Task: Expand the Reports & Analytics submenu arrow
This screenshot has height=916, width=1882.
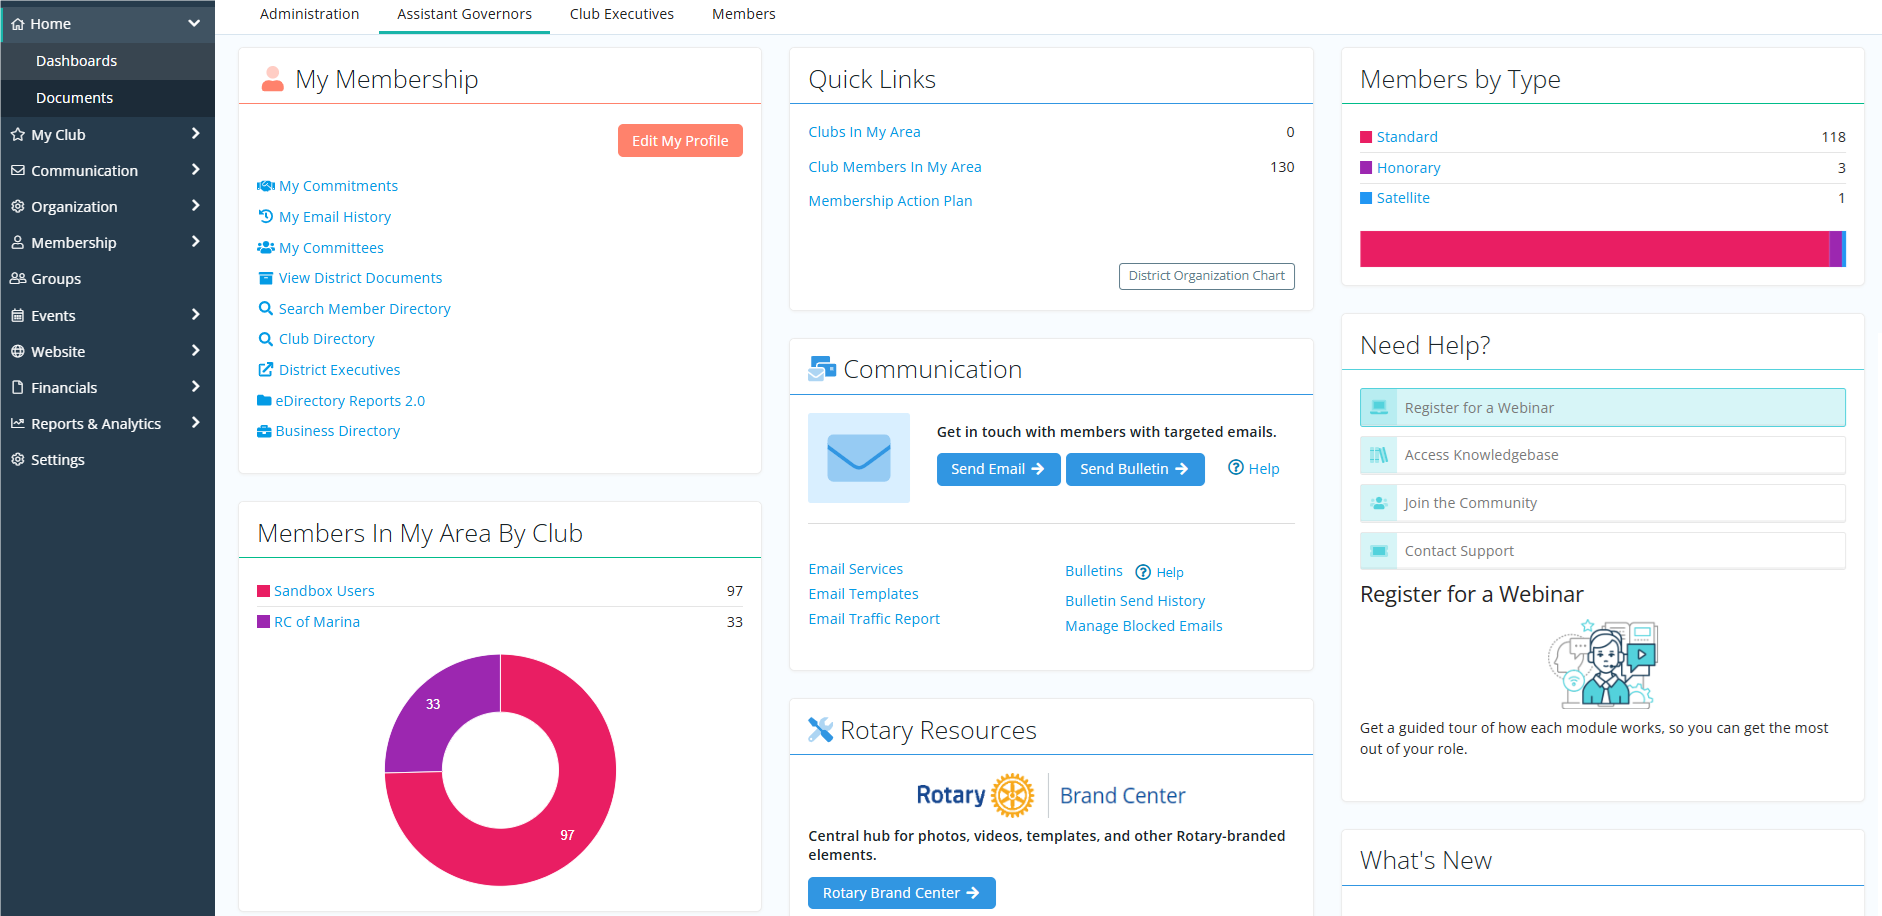Action: click(195, 423)
